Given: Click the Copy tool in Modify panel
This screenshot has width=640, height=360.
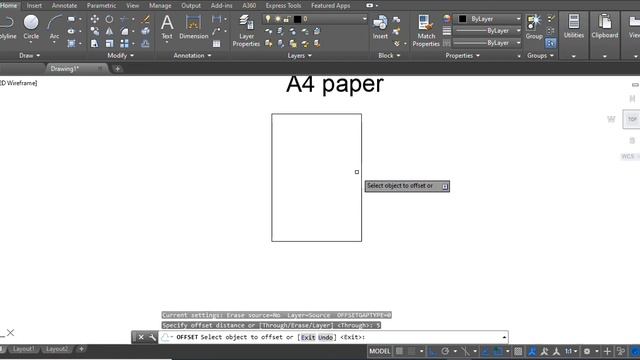Looking at the screenshot, I should click(x=94, y=31).
